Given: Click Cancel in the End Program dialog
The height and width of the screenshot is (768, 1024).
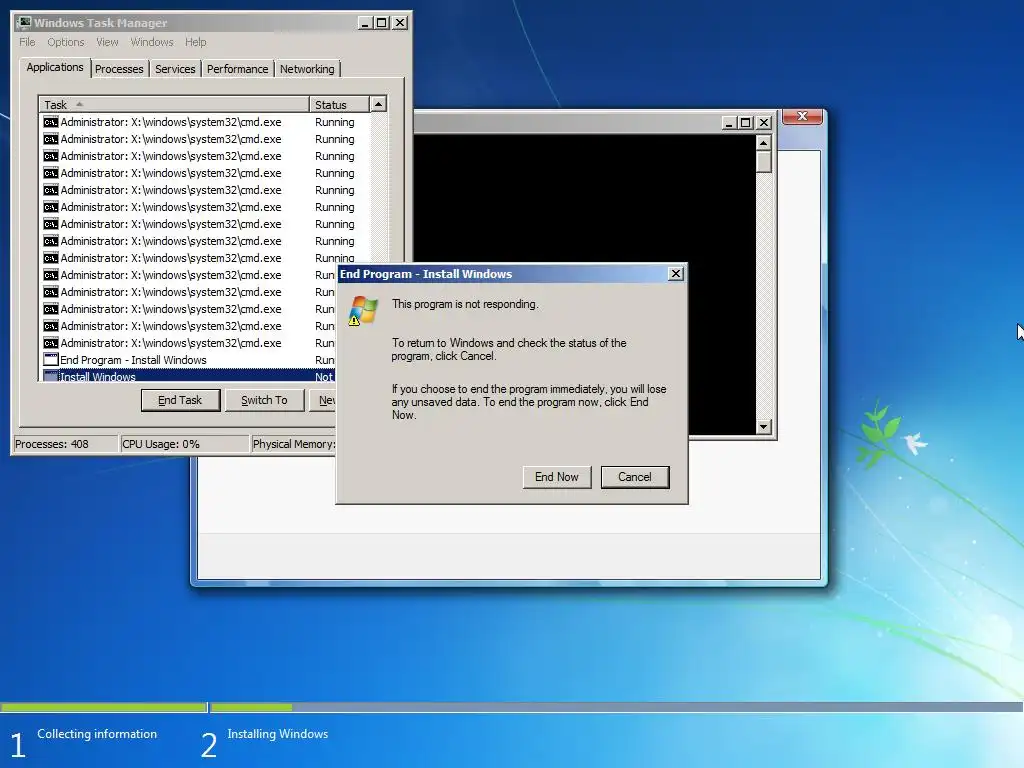Looking at the screenshot, I should point(635,477).
